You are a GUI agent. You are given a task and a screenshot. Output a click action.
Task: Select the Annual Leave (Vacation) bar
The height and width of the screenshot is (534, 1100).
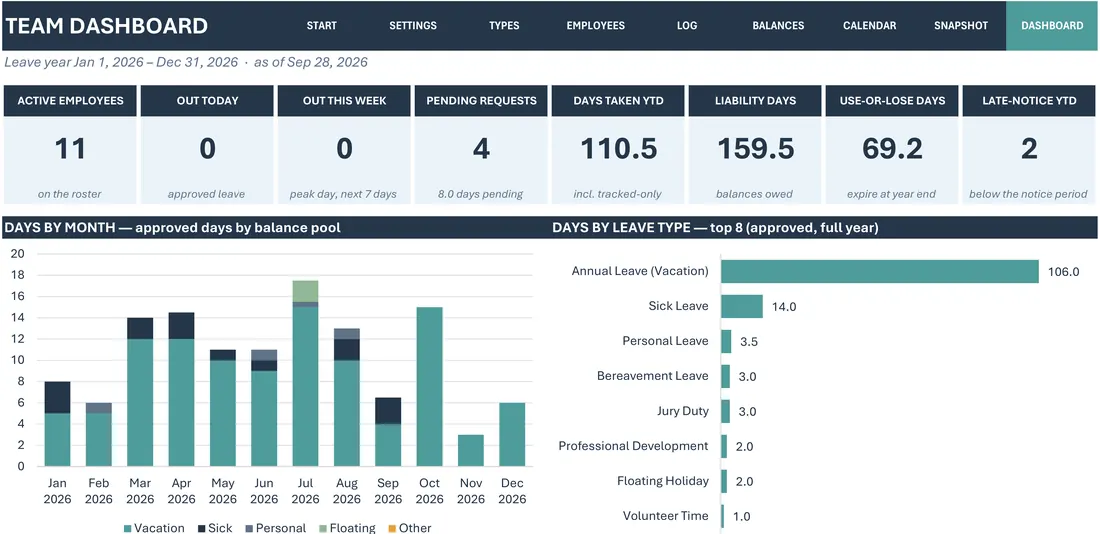880,272
